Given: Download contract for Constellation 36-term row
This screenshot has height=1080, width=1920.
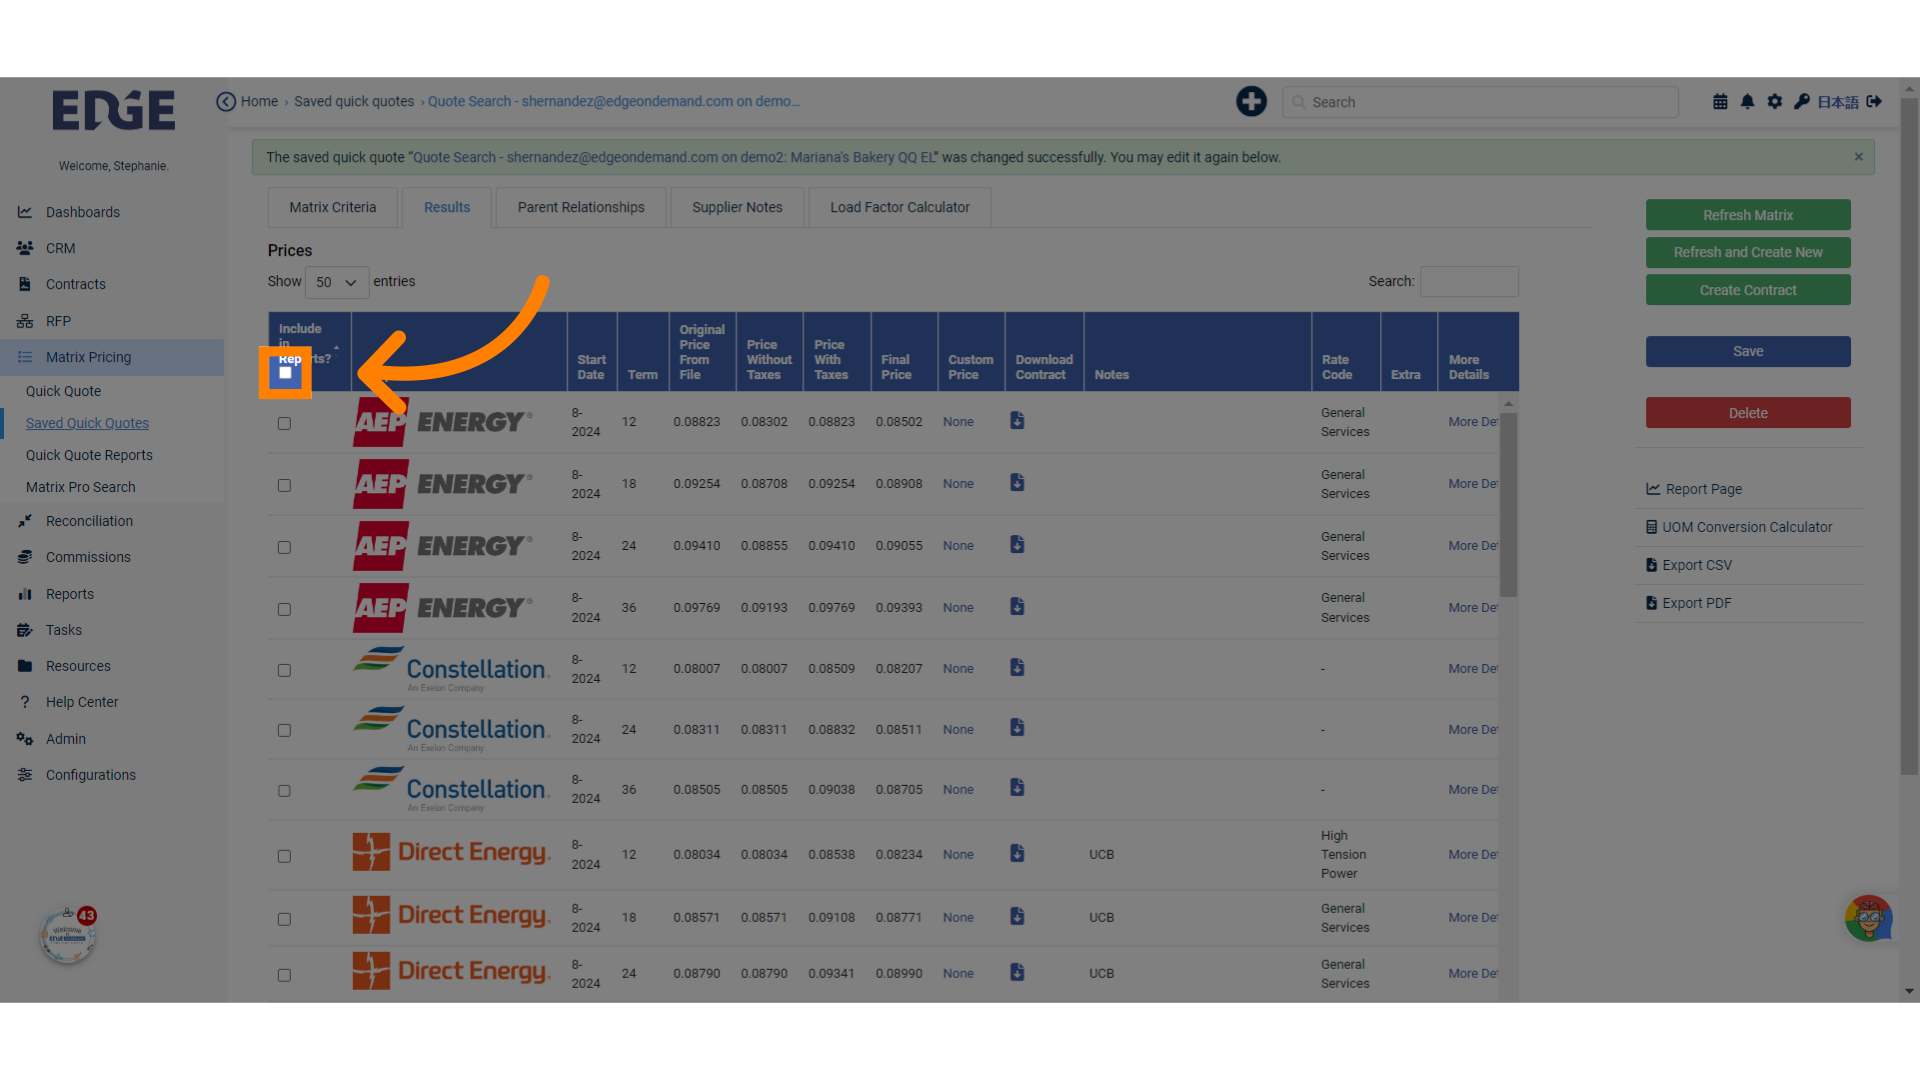Looking at the screenshot, I should click(1017, 788).
